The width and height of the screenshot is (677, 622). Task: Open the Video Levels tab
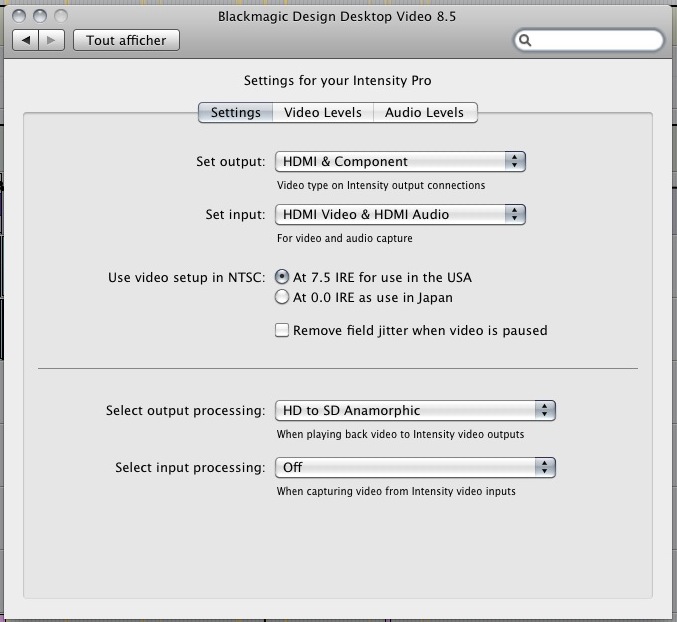click(323, 113)
